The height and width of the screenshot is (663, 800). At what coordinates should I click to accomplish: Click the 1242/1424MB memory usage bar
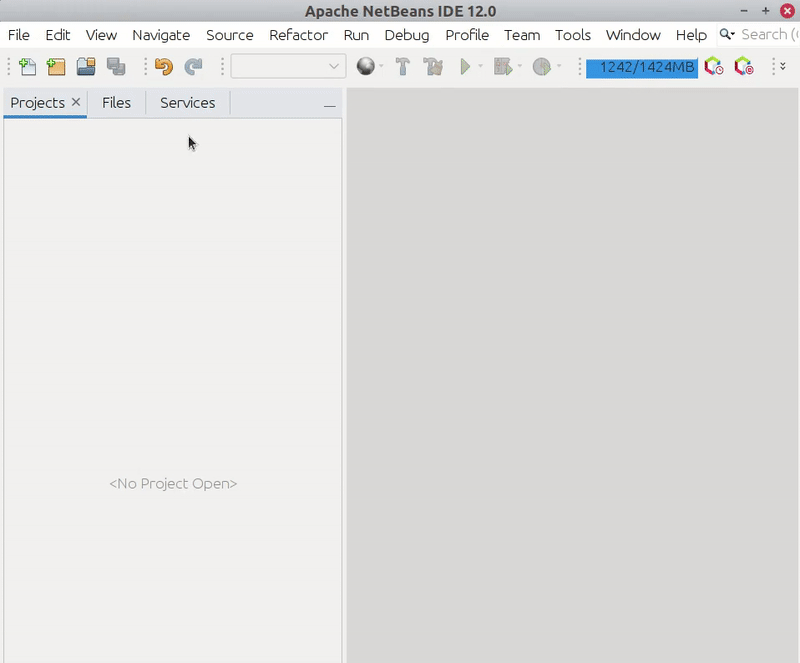642,68
